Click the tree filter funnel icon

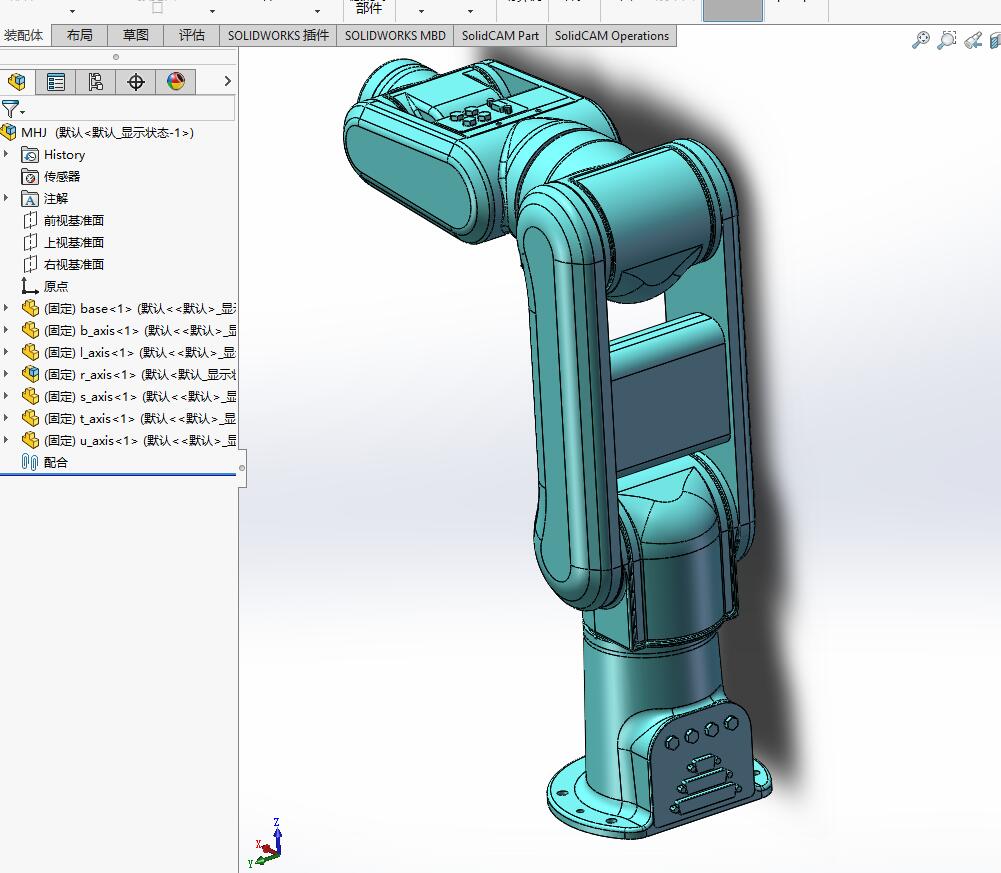pos(10,109)
